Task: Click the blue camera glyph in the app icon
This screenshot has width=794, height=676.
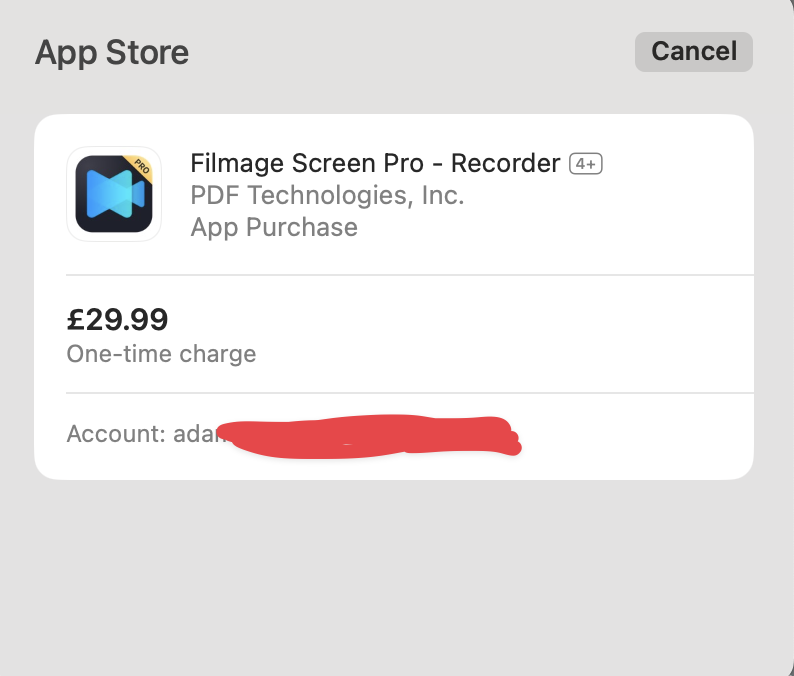Action: point(112,195)
